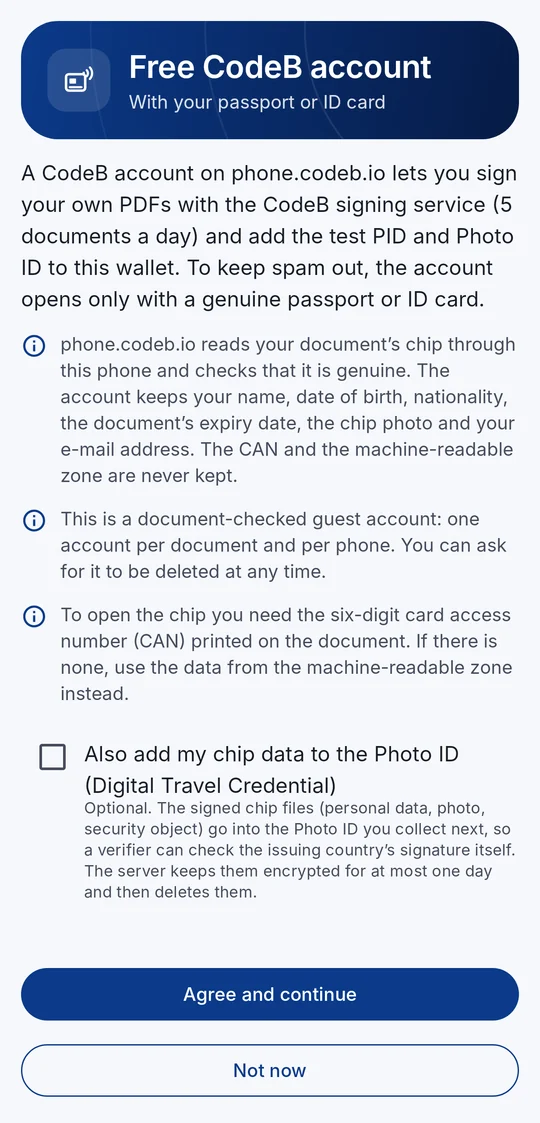Click the intro paragraph about CodeB account
This screenshot has width=540, height=1123.
tap(269, 236)
